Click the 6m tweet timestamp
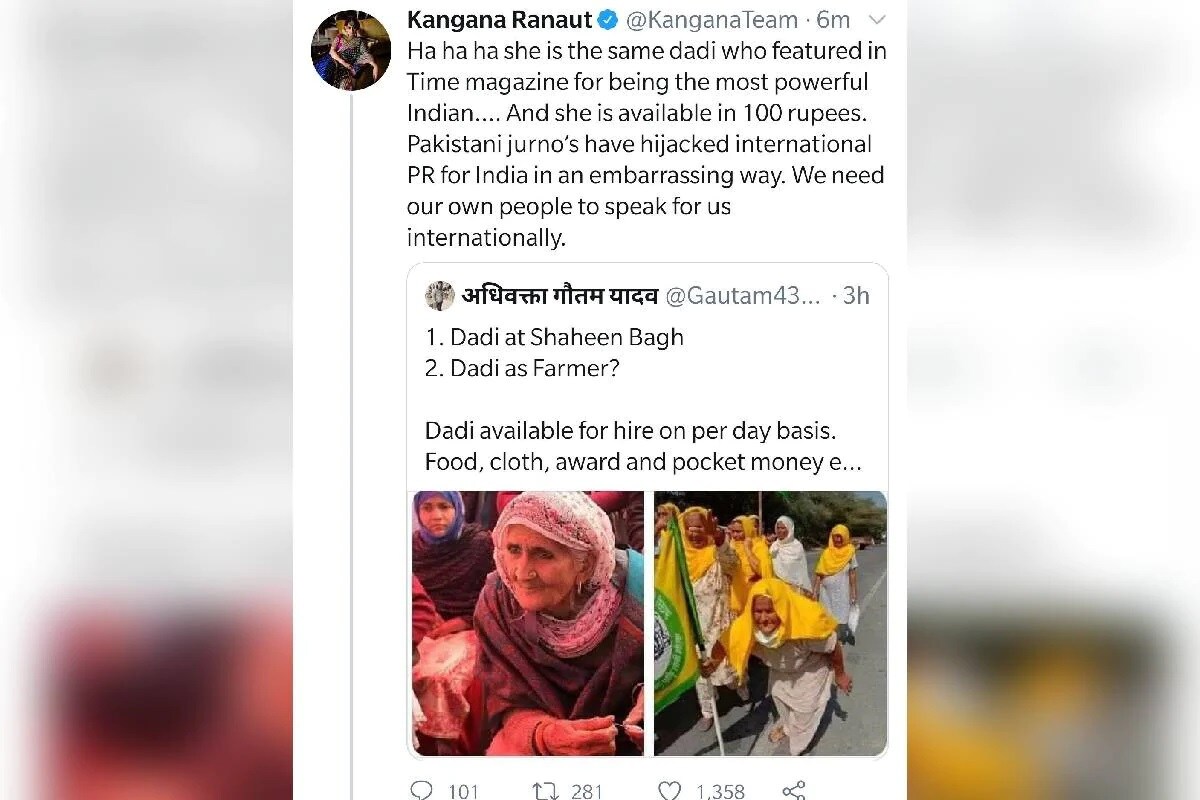Viewport: 1200px width, 800px height. point(832,19)
